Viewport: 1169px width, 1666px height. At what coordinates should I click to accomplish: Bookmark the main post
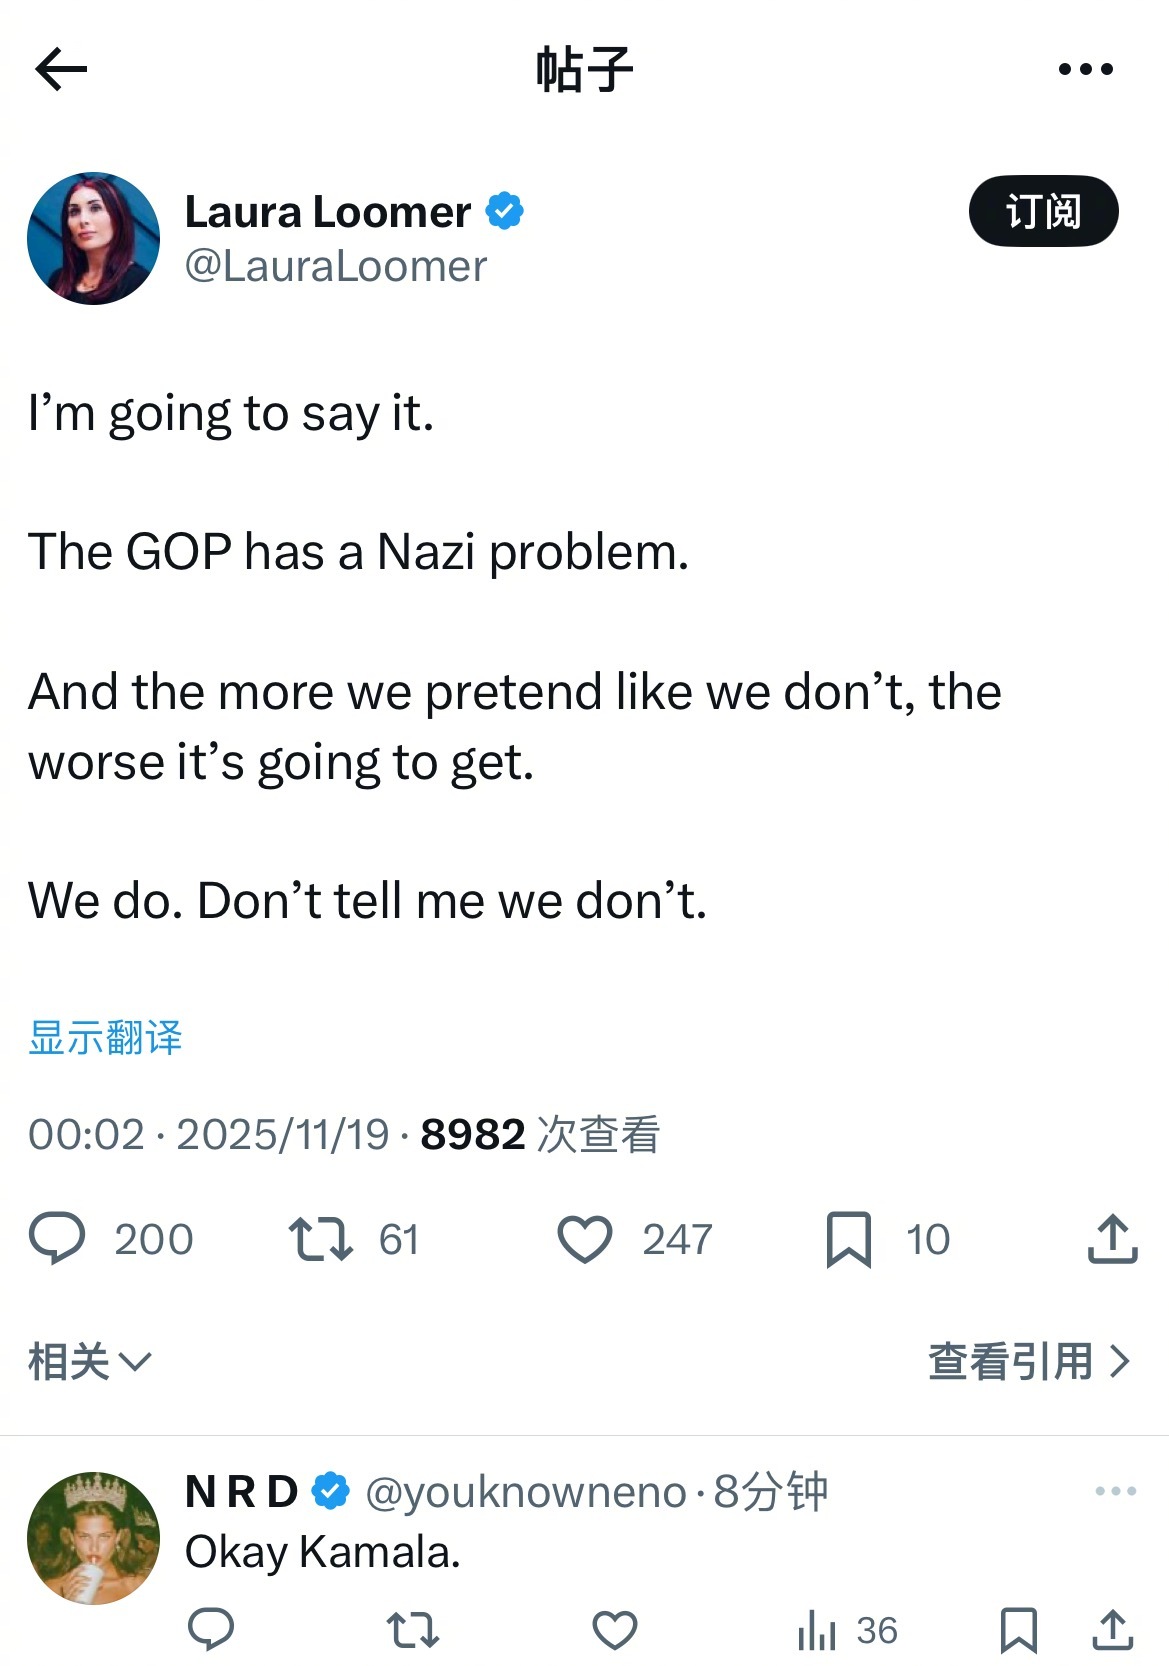pyautogui.click(x=848, y=1239)
